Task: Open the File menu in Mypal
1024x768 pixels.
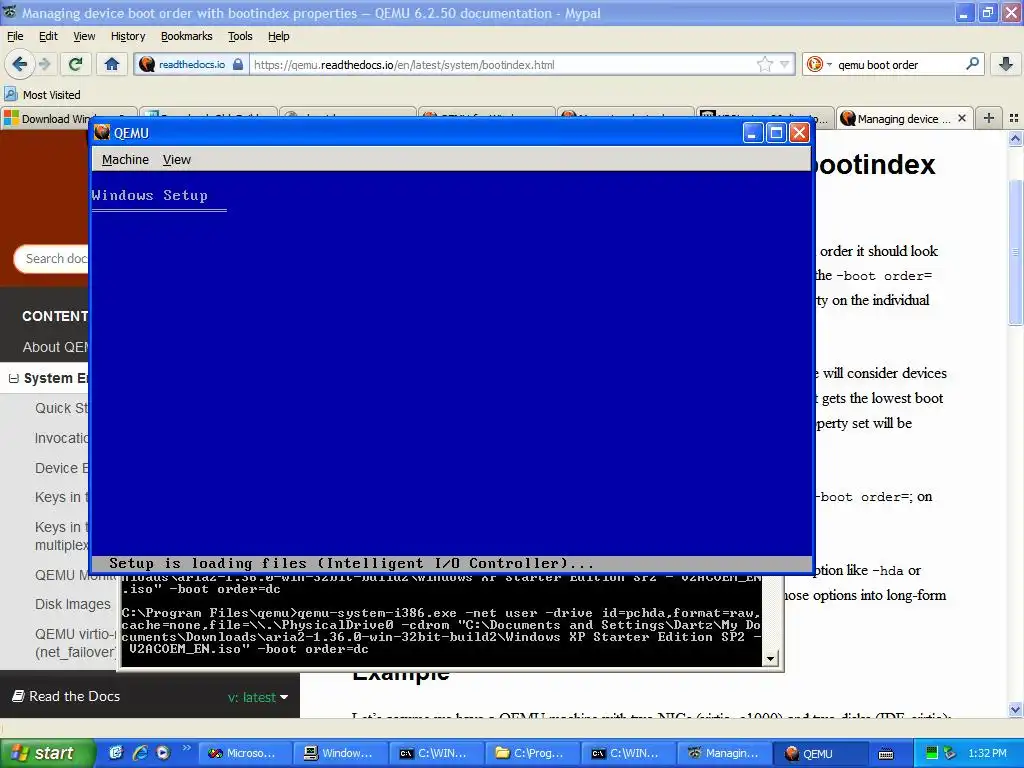Action: [15, 36]
